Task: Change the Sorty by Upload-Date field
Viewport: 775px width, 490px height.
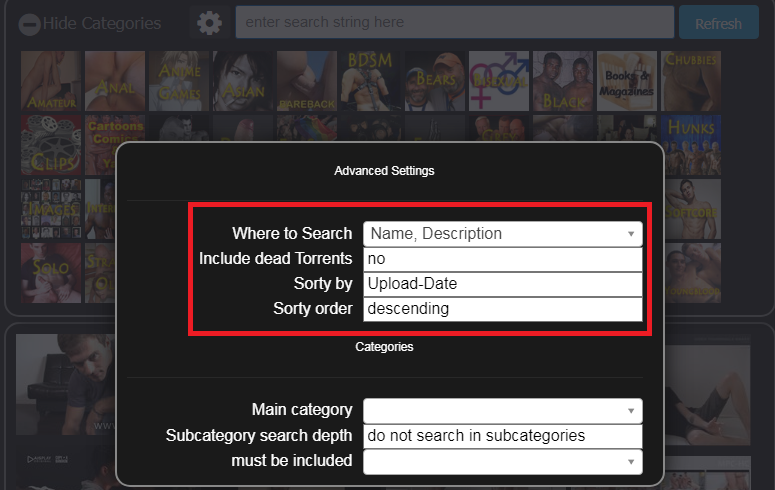Action: 502,284
